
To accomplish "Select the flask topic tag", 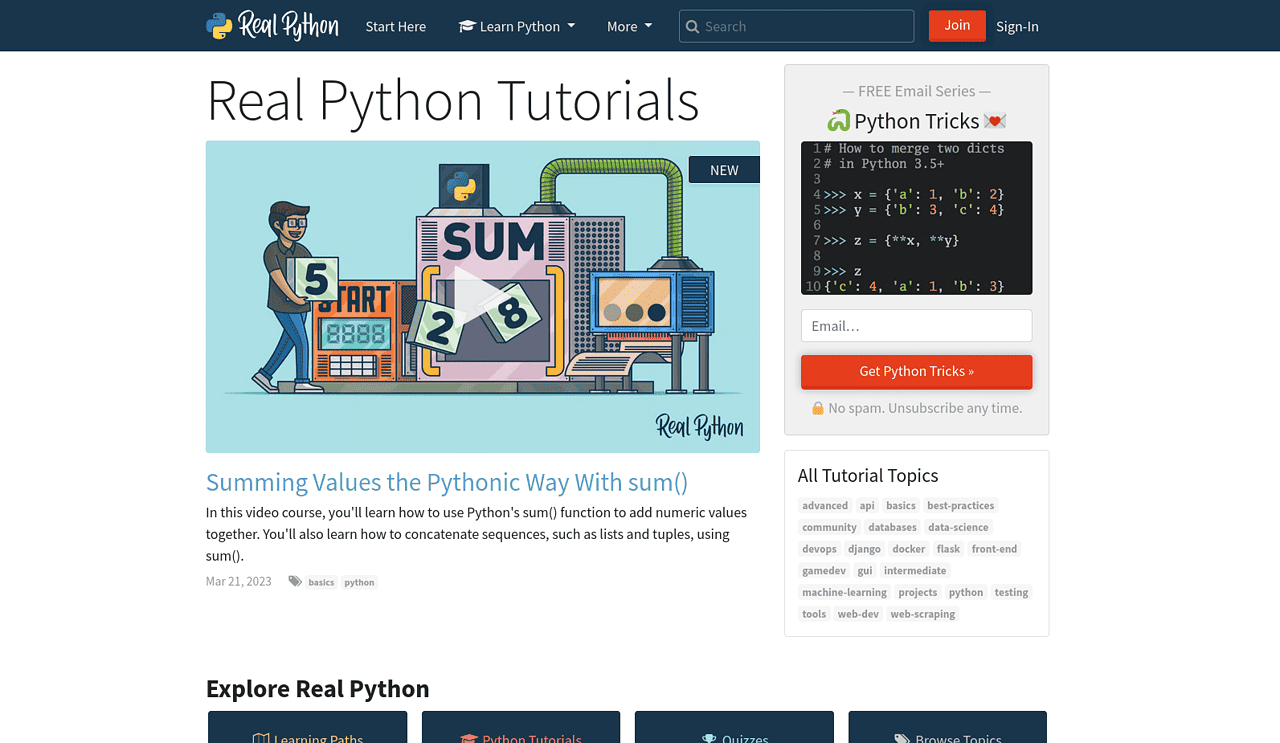I will [948, 549].
